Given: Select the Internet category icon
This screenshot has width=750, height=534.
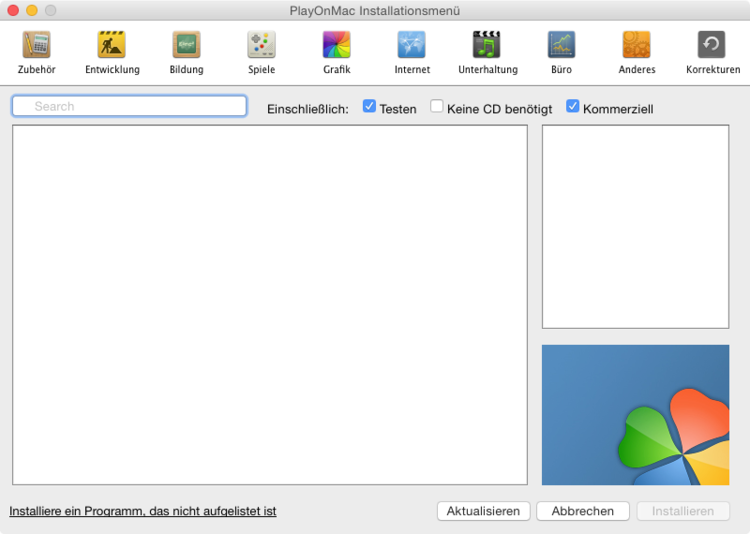Looking at the screenshot, I should click(x=411, y=44).
